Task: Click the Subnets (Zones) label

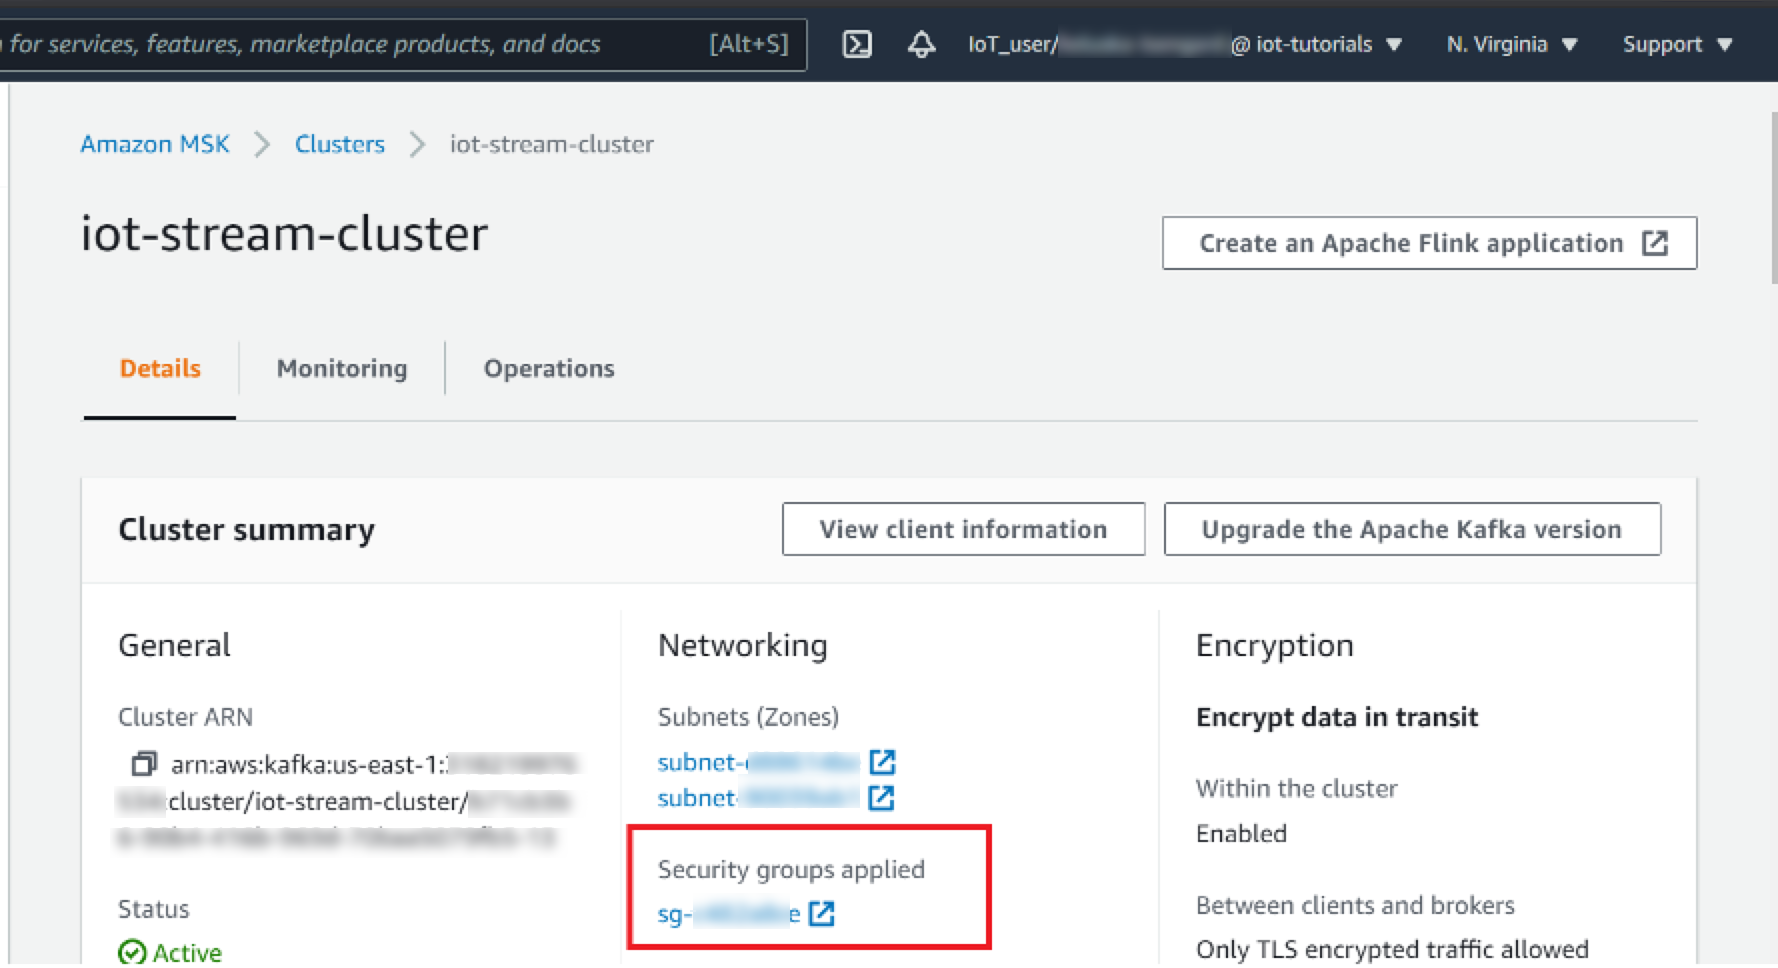Action: click(x=748, y=717)
